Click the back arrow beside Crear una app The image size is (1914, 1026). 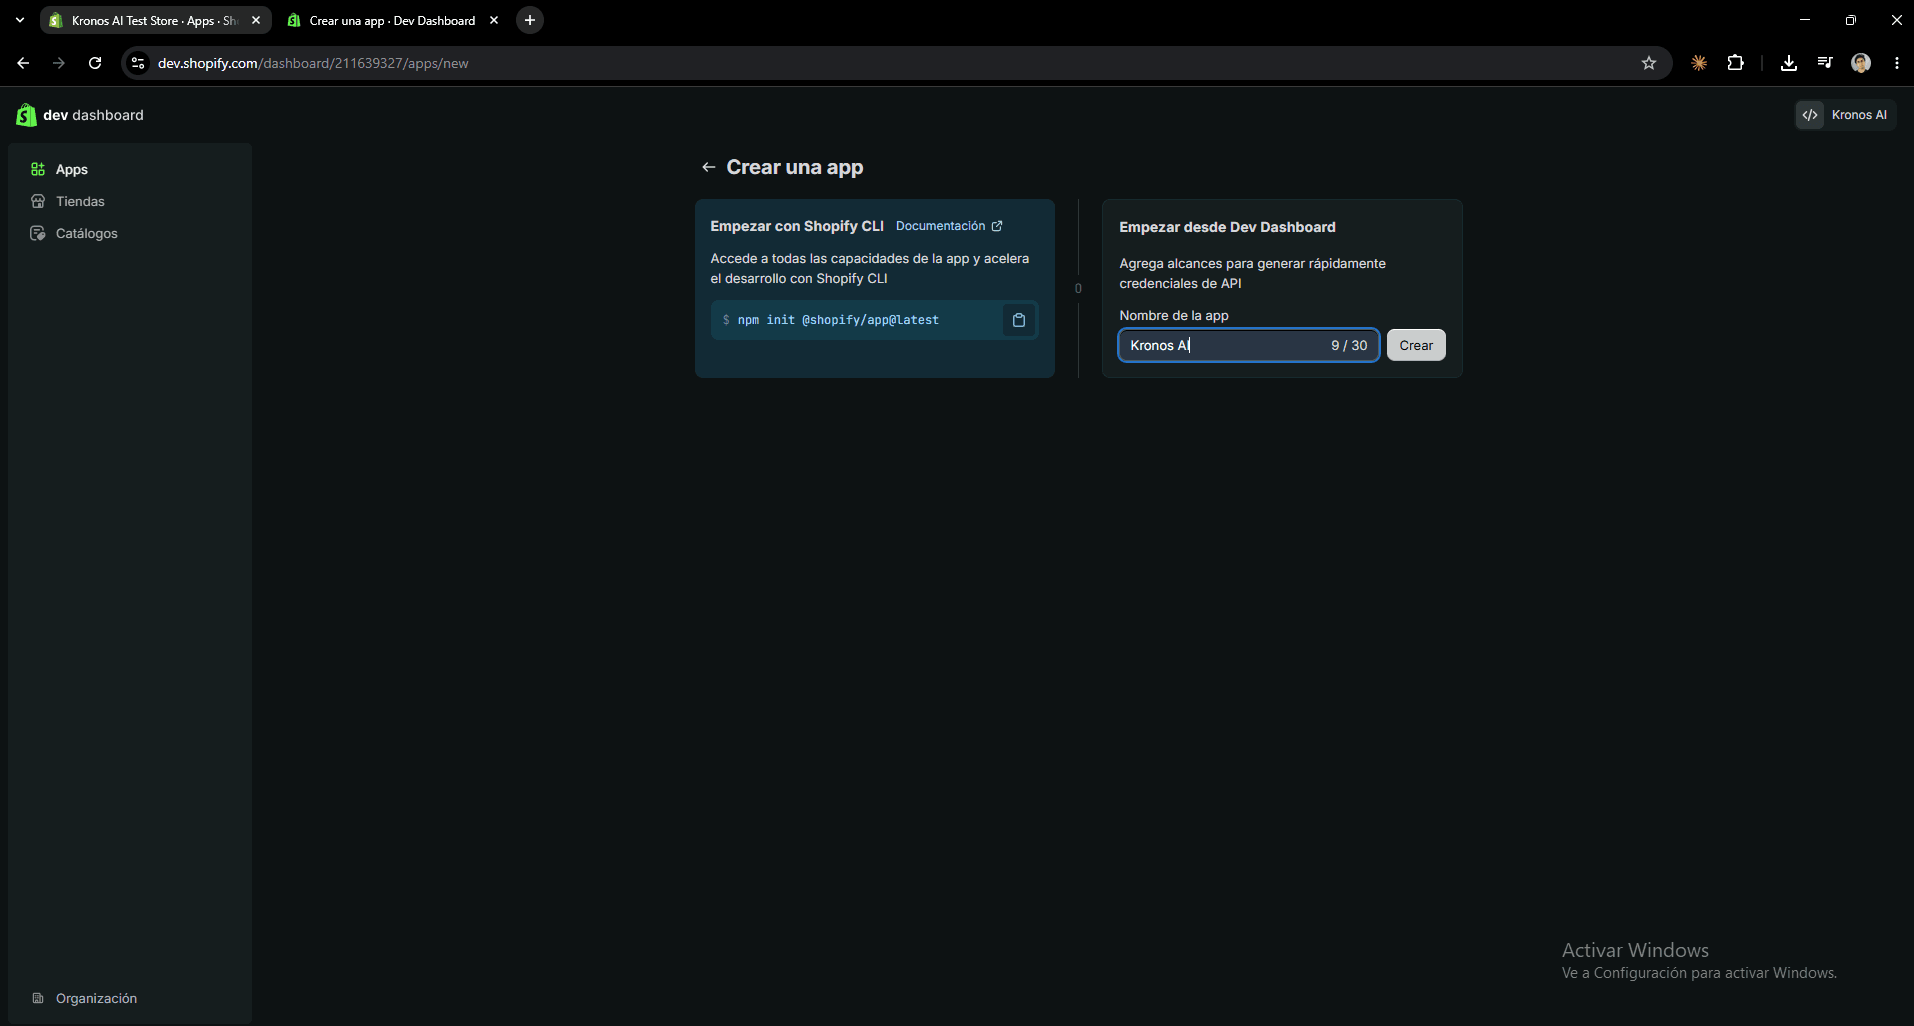pyautogui.click(x=708, y=167)
